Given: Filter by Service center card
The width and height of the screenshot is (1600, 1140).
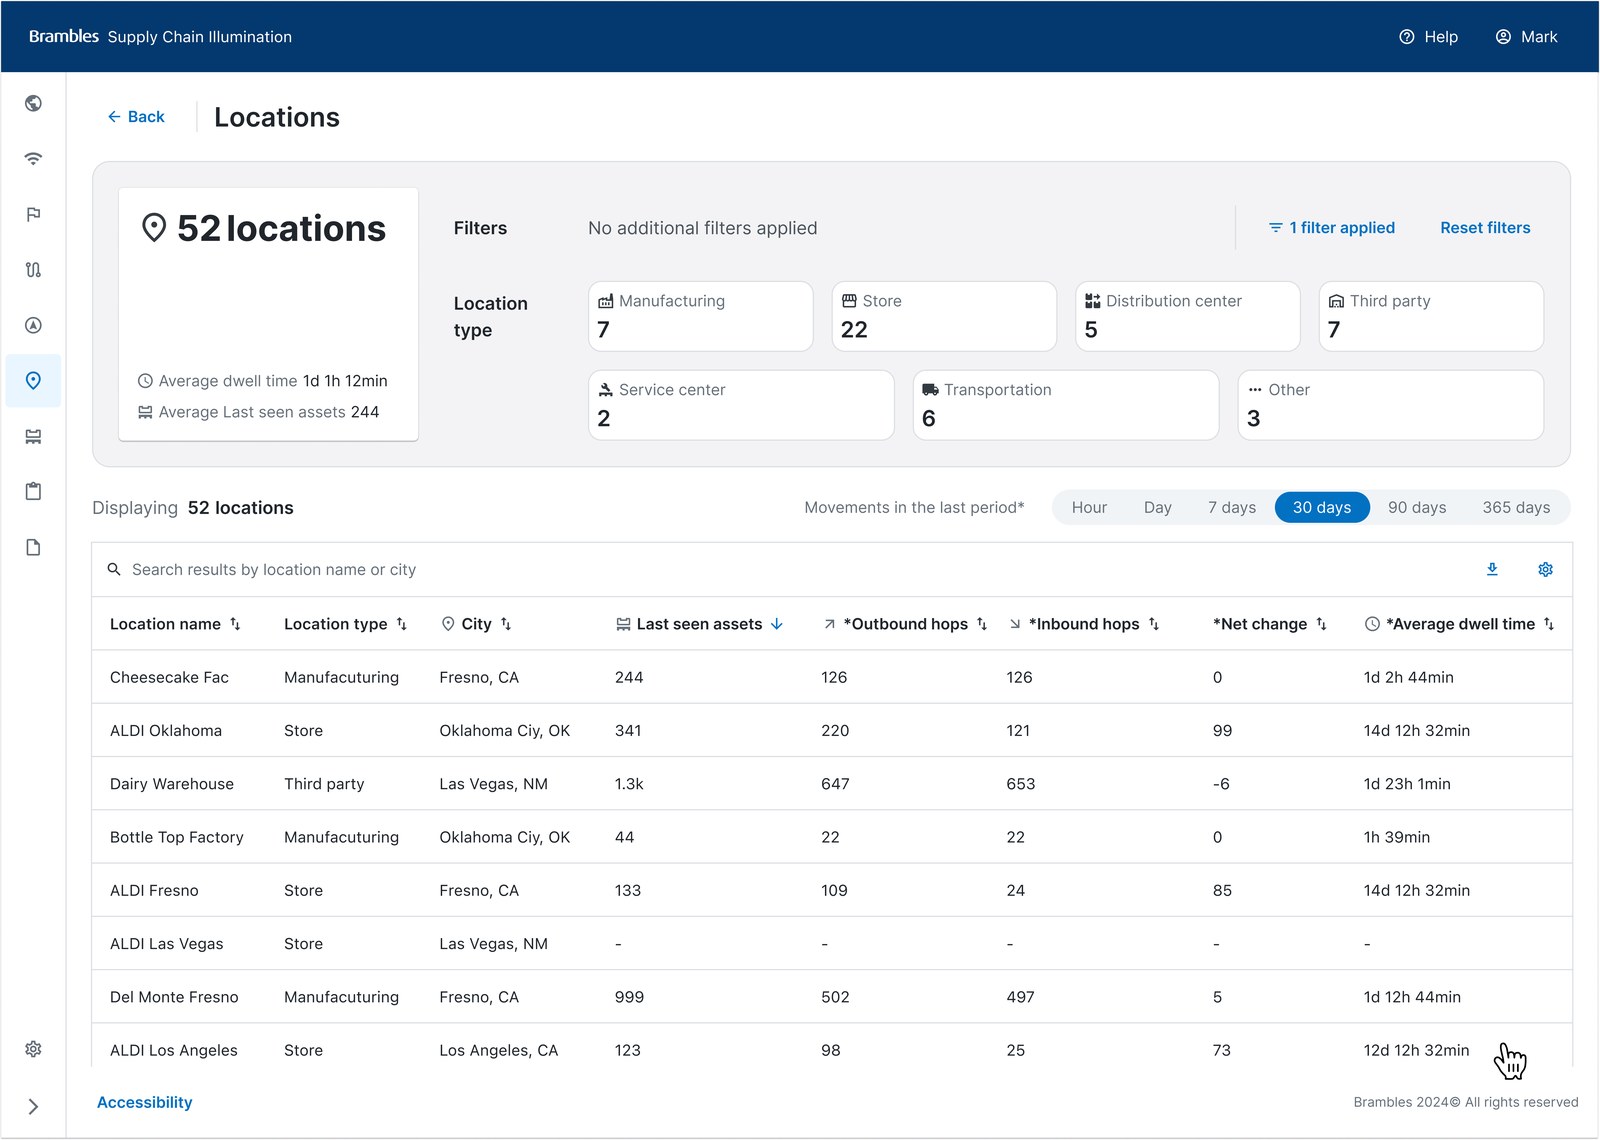Looking at the screenshot, I should point(741,405).
